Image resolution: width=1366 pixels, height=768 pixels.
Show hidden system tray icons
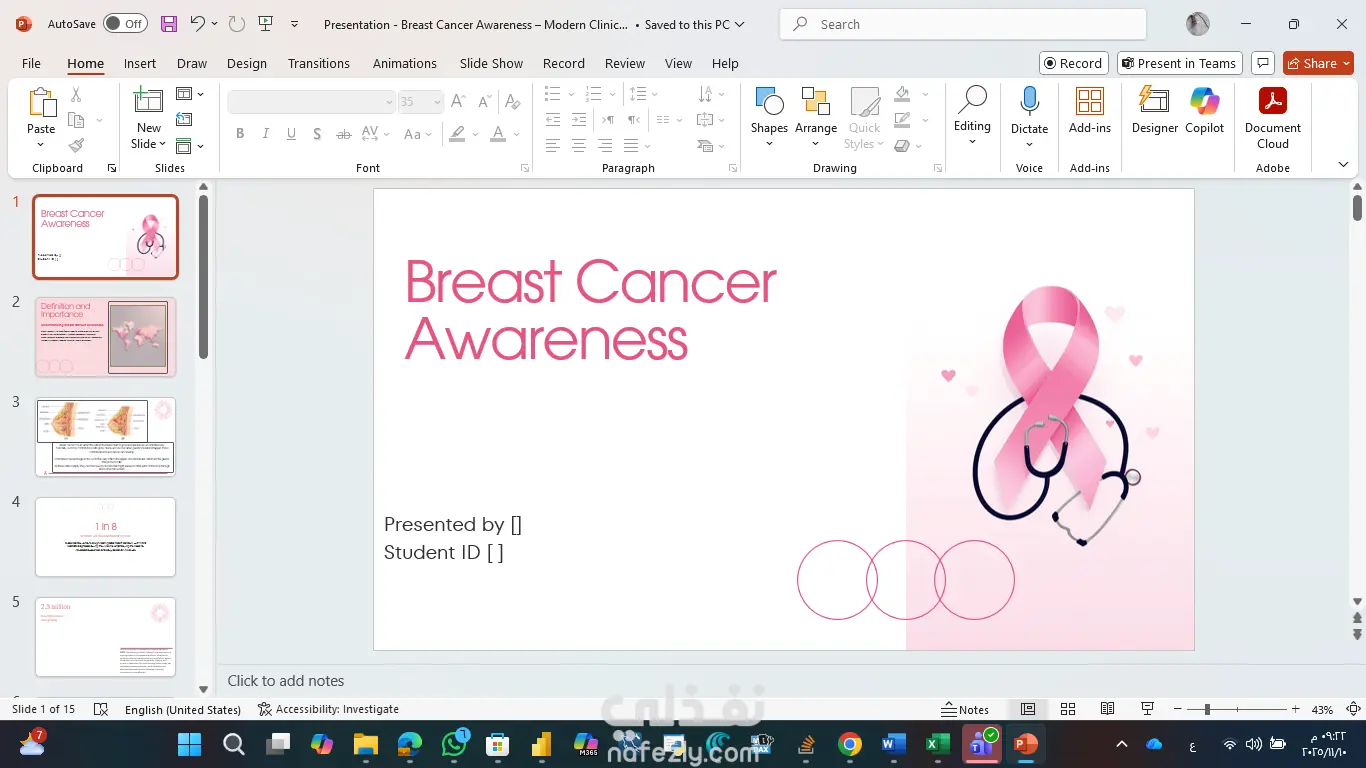1122,744
